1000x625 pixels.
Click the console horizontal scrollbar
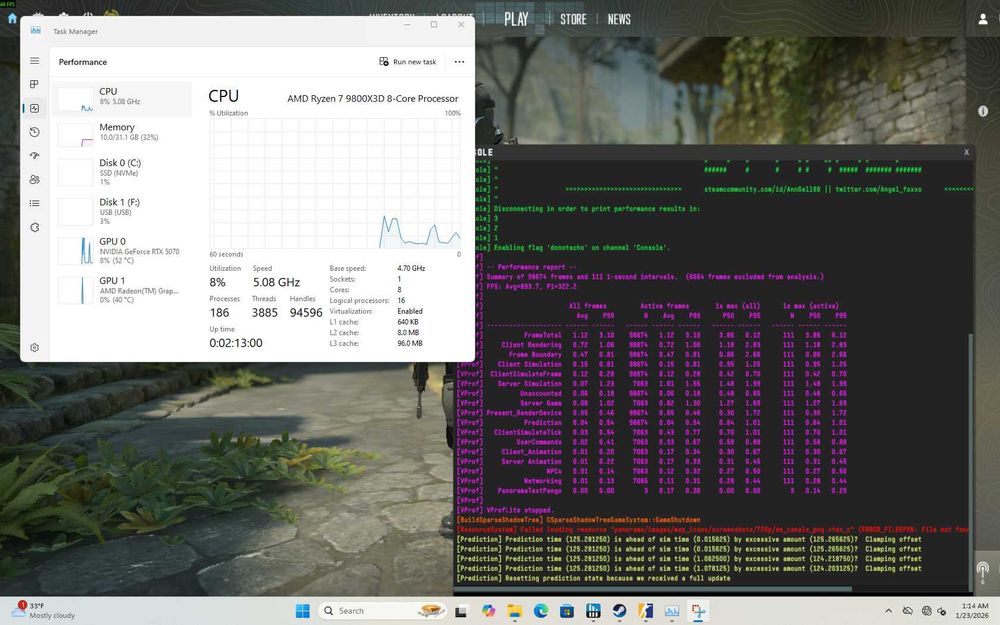coord(654,589)
